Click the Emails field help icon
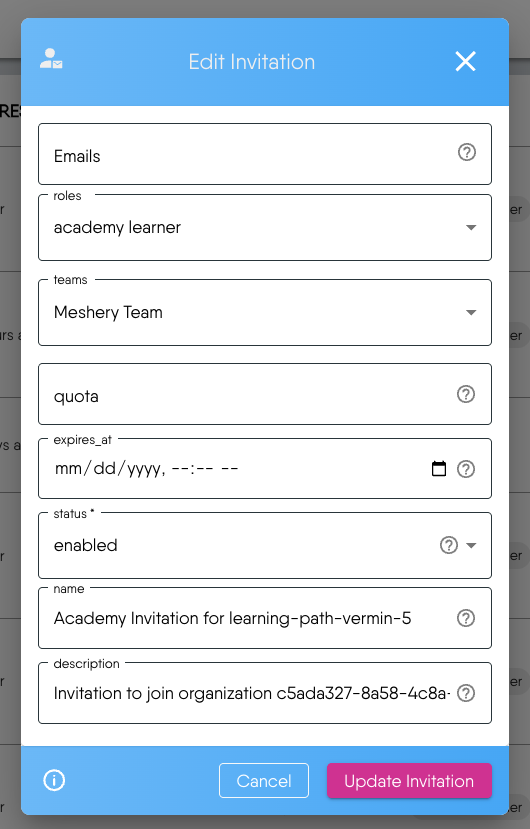The image size is (530, 829). coord(467,152)
